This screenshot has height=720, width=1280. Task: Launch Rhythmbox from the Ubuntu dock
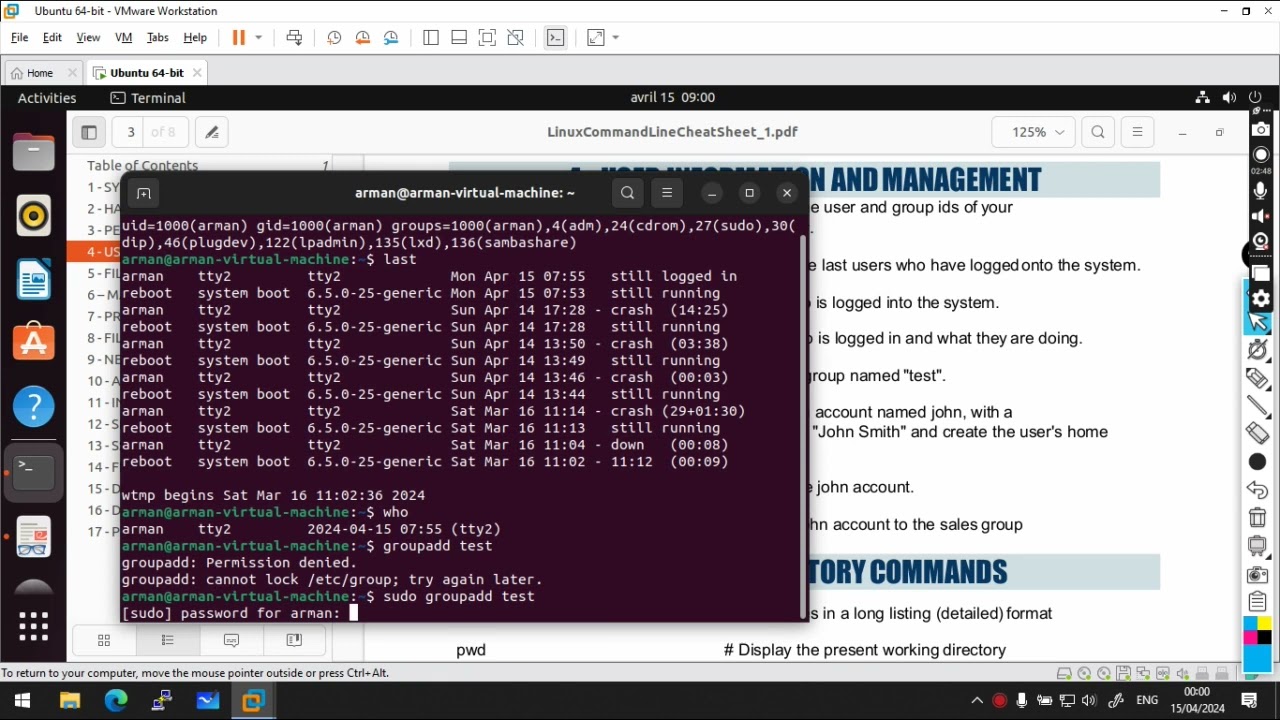click(x=34, y=216)
